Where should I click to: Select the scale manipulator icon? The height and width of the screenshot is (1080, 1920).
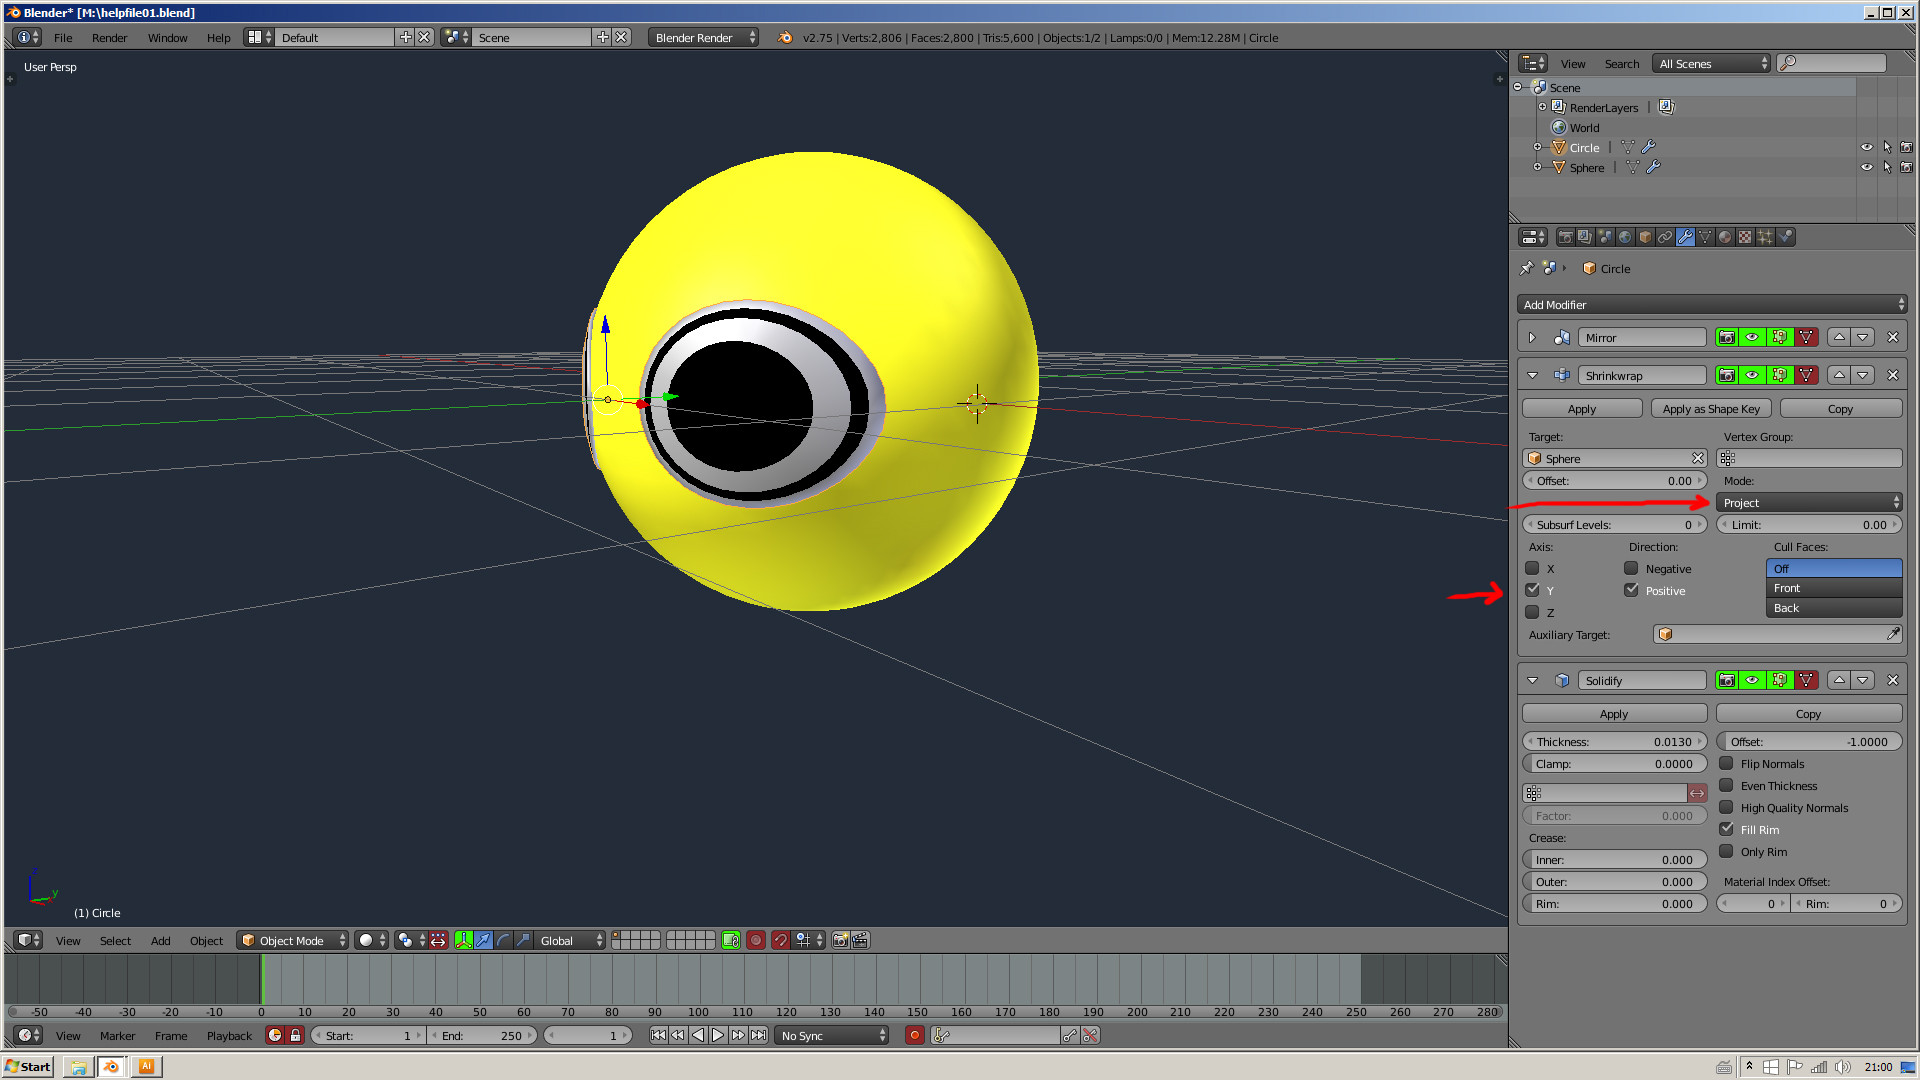pos(524,940)
